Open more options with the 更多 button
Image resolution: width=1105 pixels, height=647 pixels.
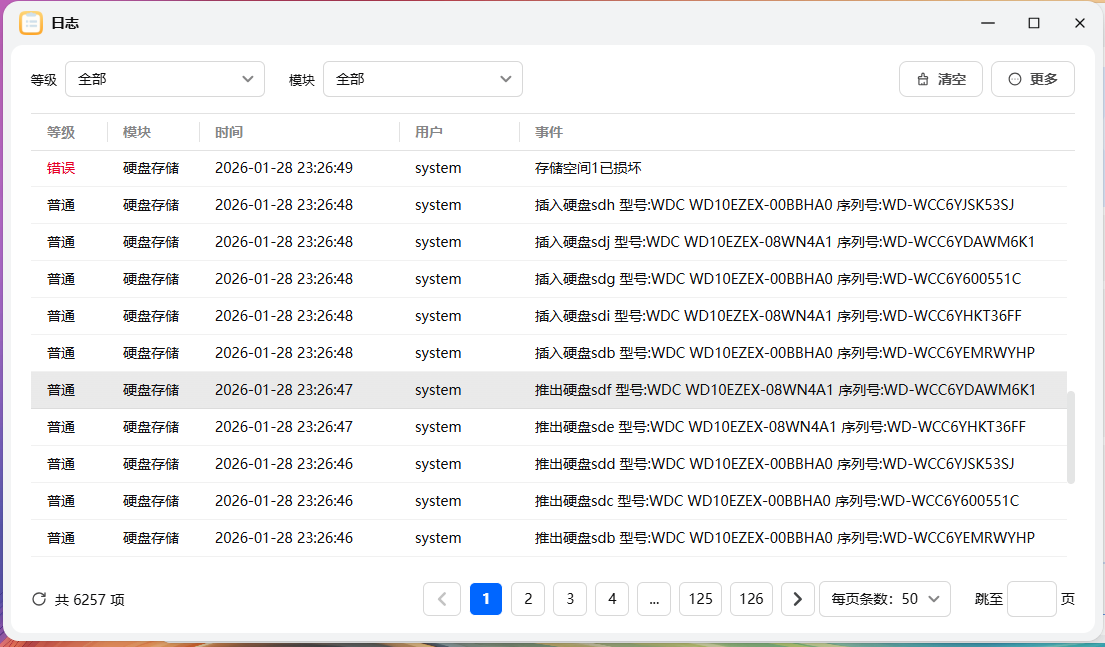(1032, 78)
